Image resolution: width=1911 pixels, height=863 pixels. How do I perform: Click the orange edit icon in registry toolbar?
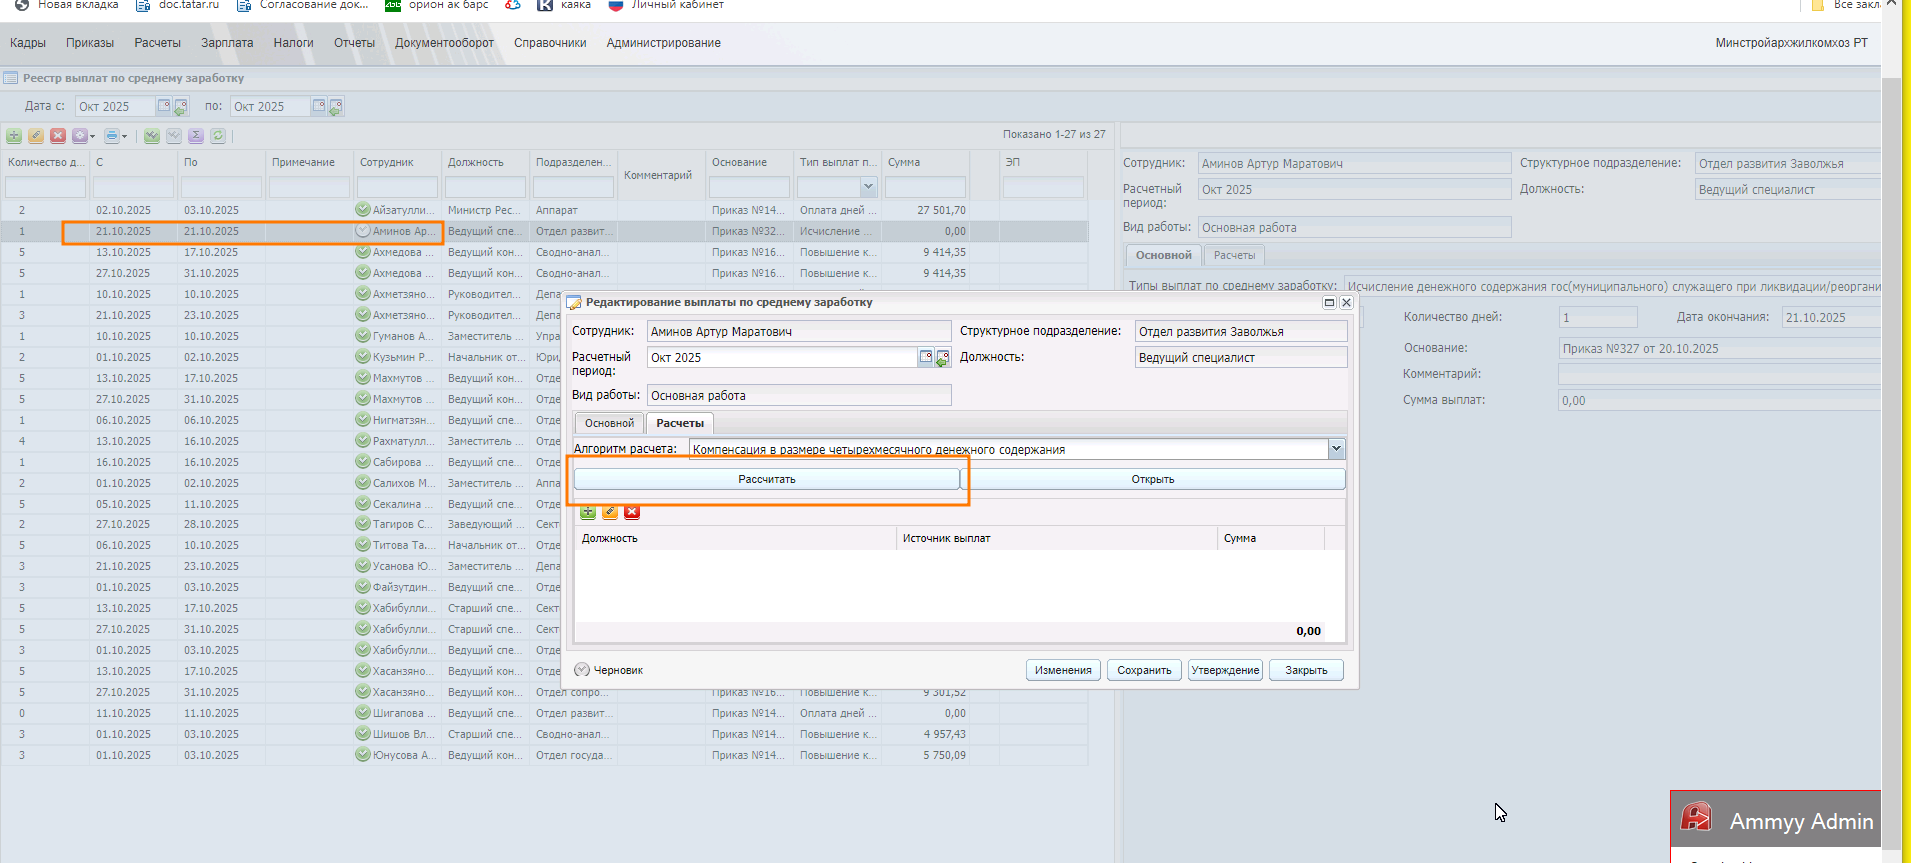[36, 136]
